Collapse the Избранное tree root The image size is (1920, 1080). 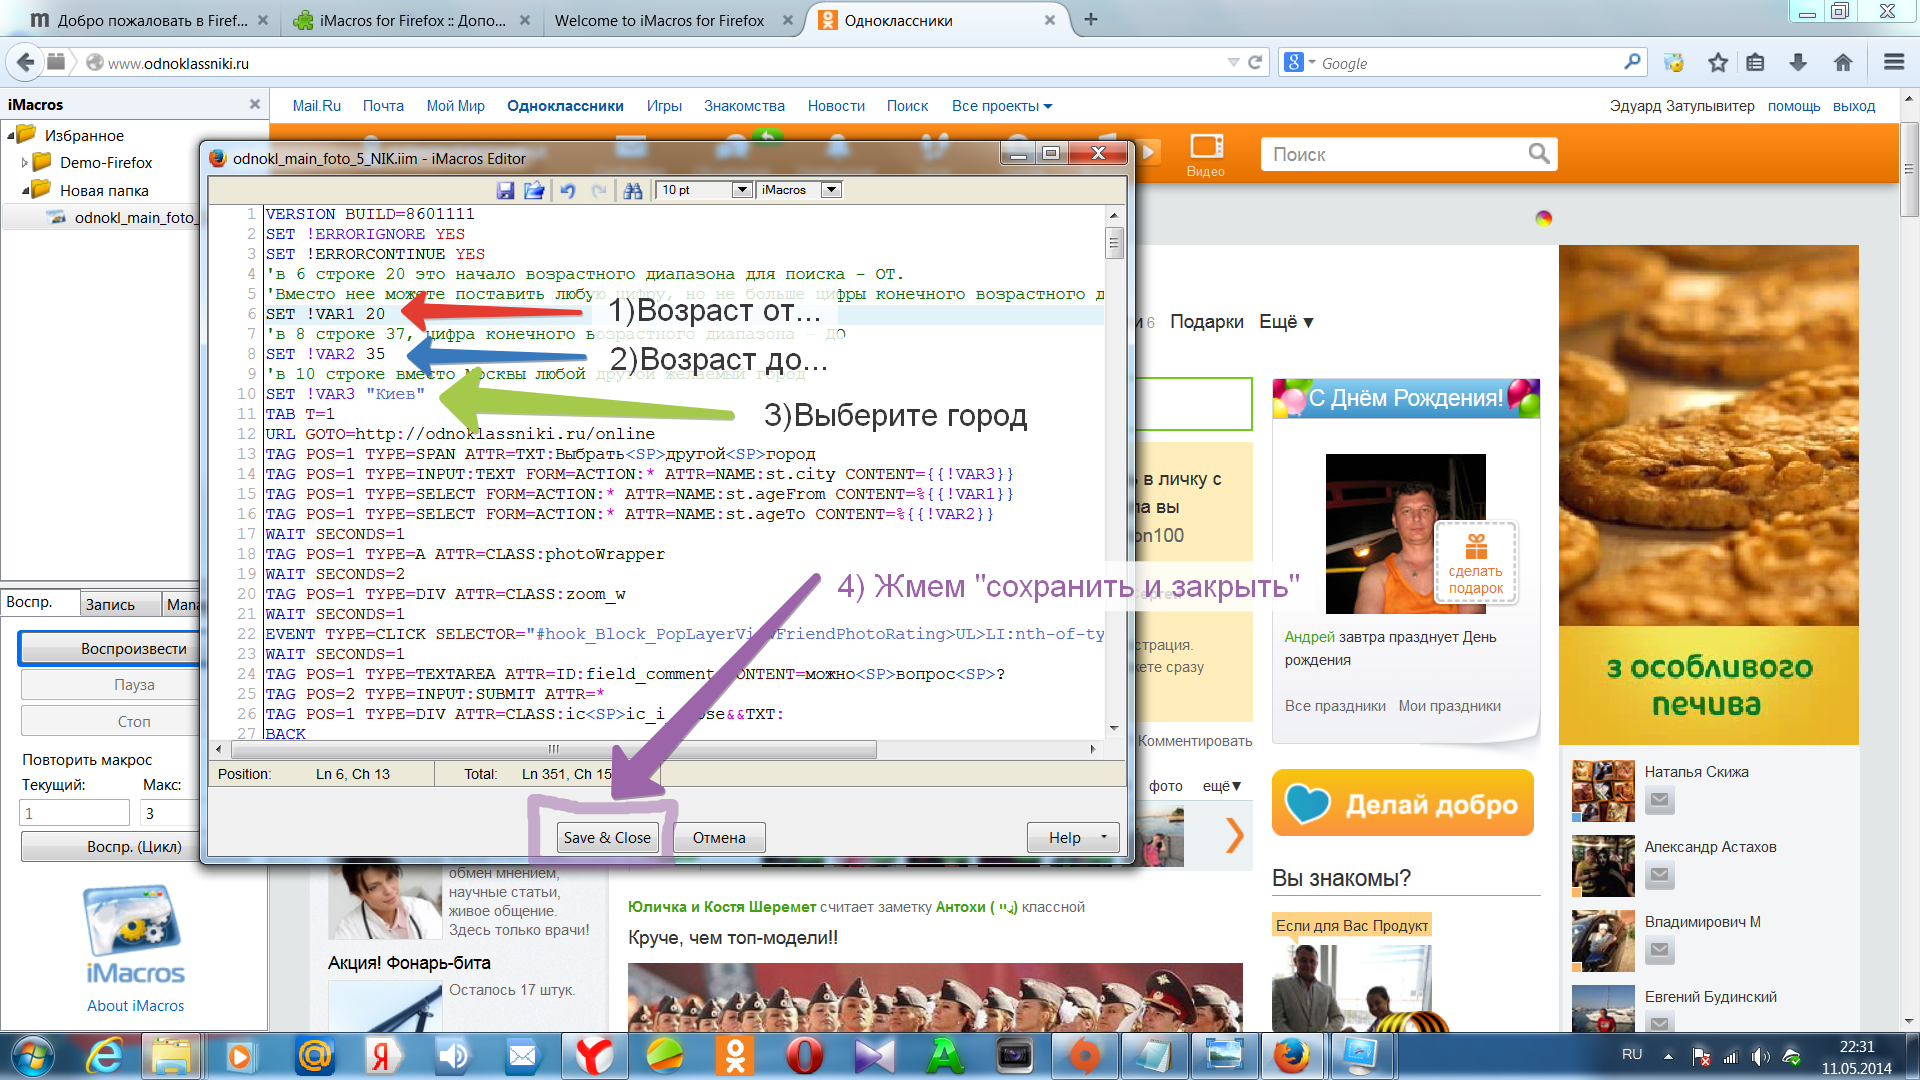coord(10,135)
